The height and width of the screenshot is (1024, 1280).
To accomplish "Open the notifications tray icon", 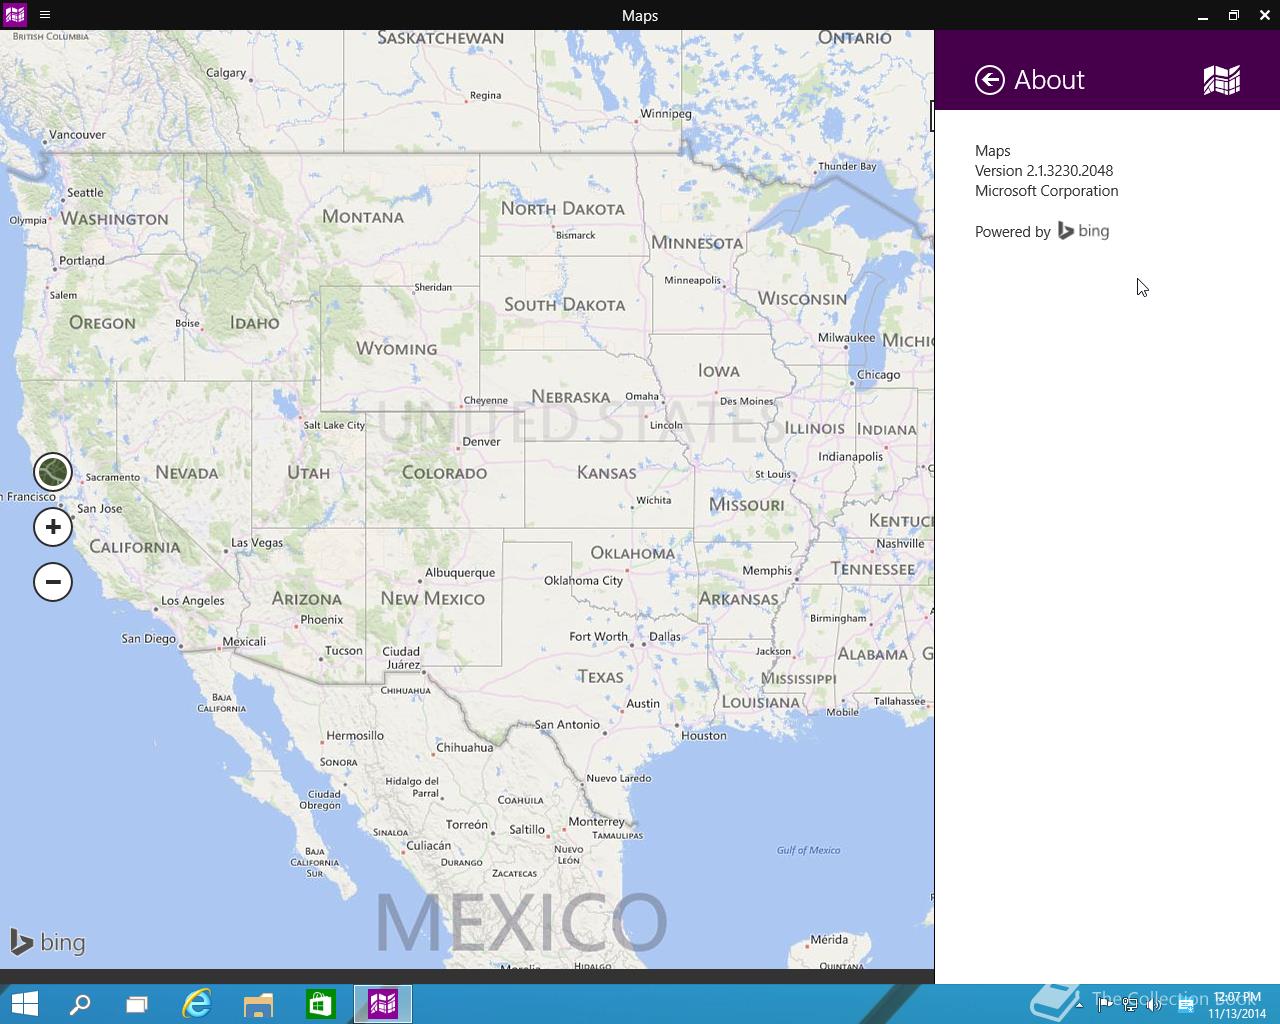I will click(x=1185, y=1005).
